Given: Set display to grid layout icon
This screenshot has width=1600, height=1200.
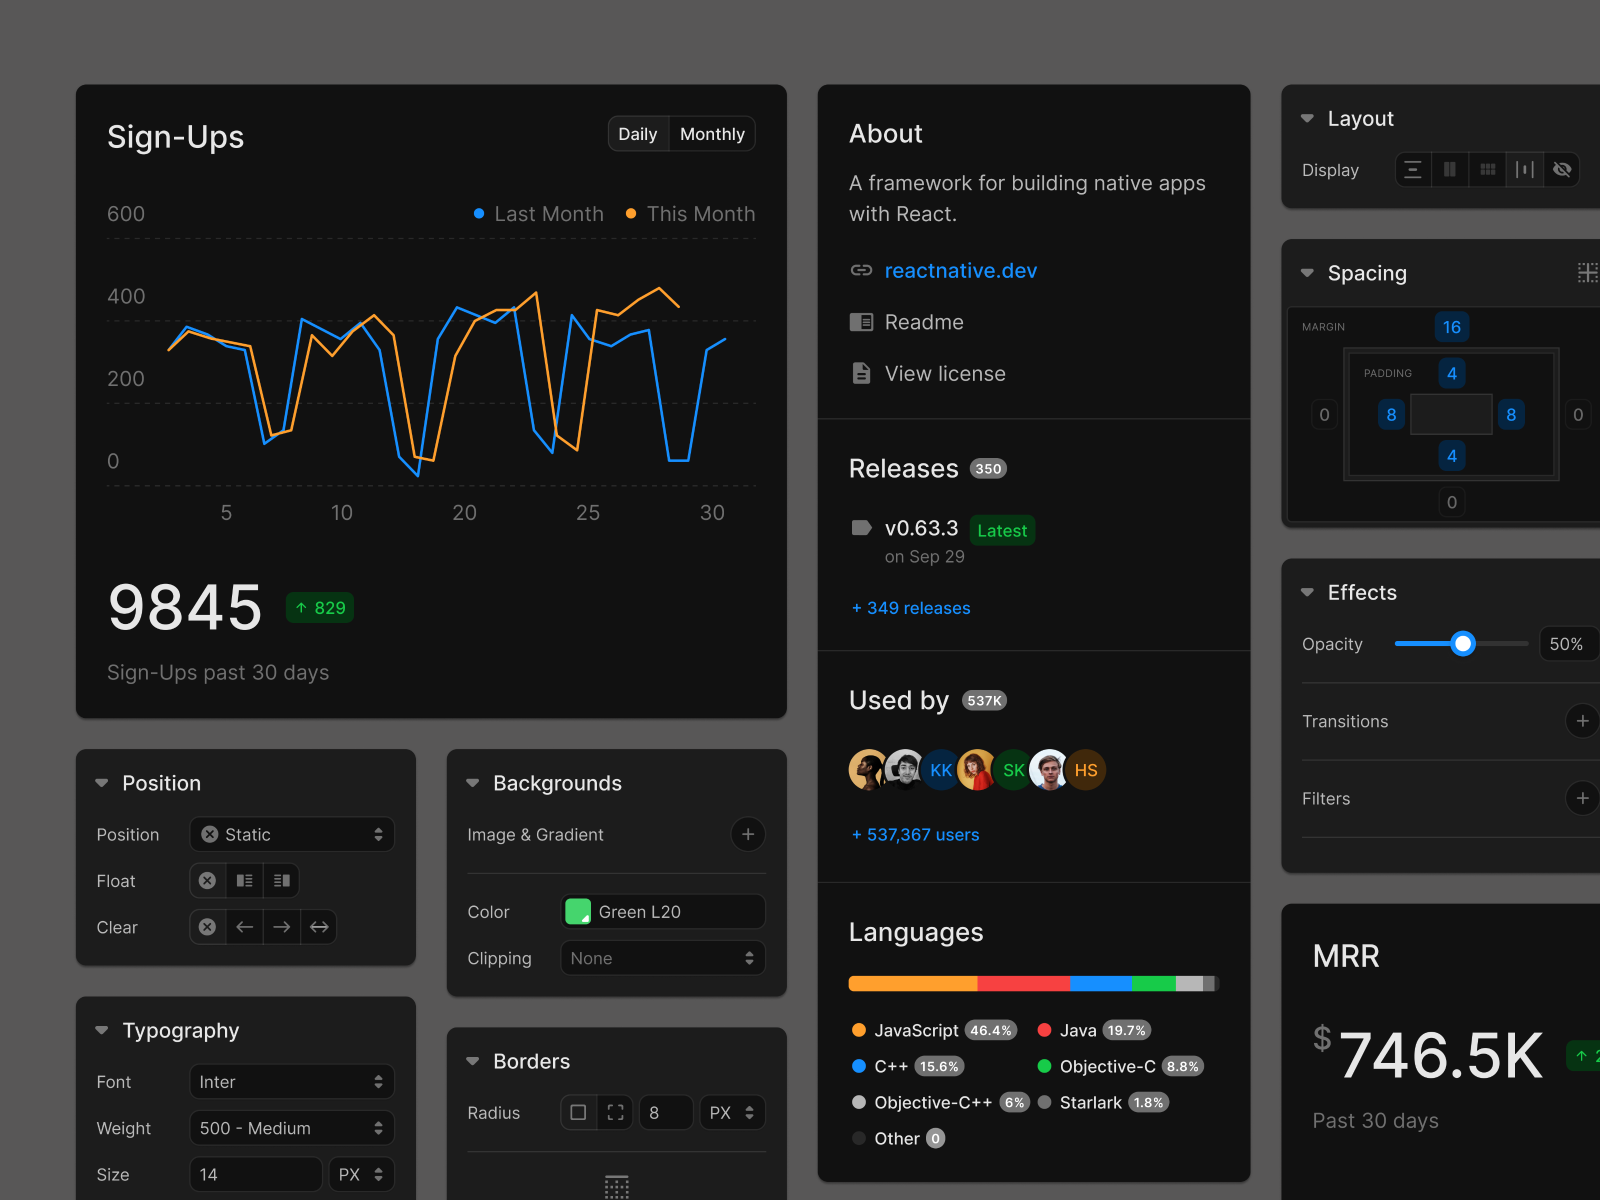Looking at the screenshot, I should coord(1488,170).
